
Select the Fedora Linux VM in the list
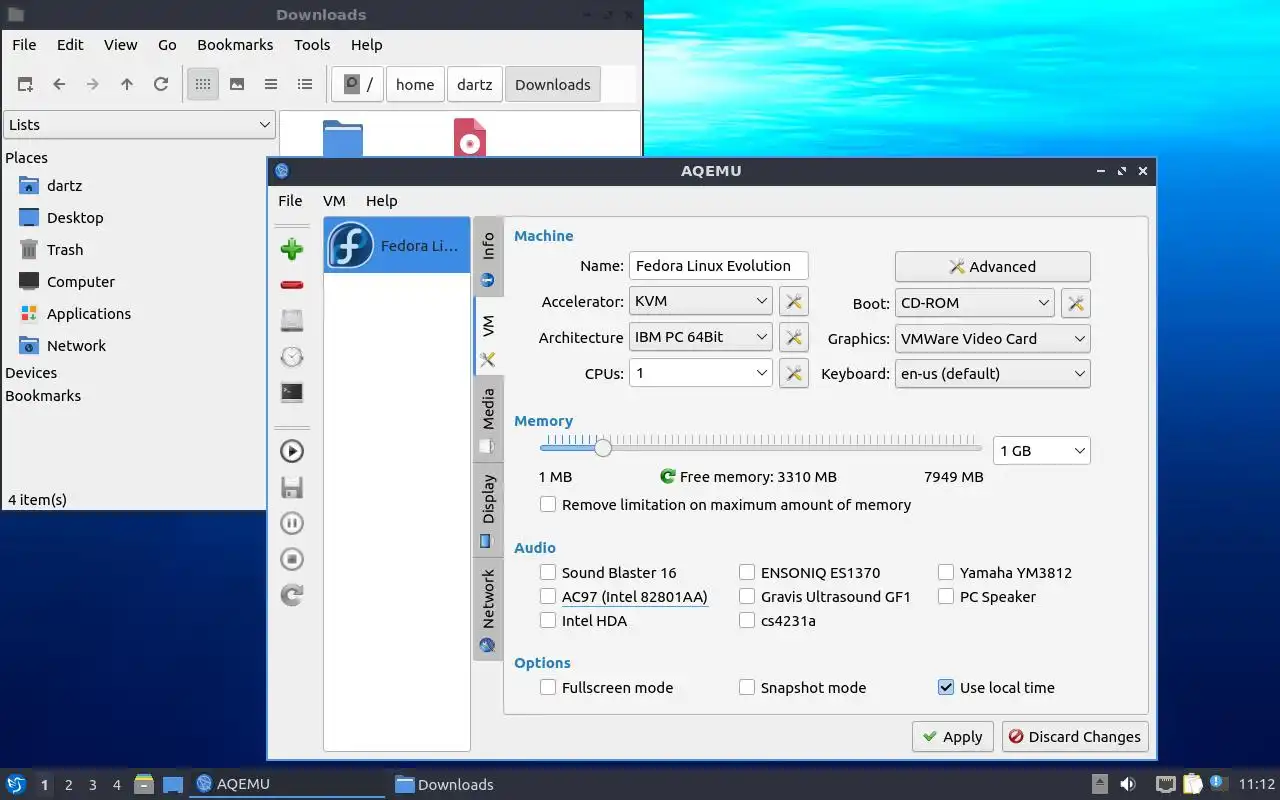pyautogui.click(x=397, y=245)
